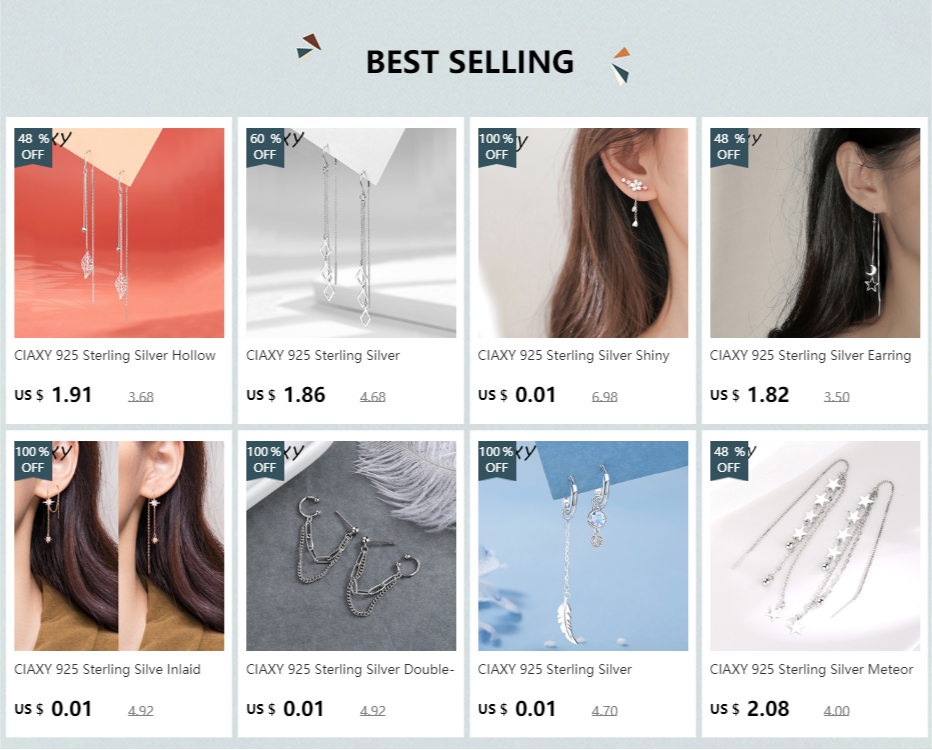This screenshot has width=932, height=750.
Task: Open CIAXY 925 Sterling Silver Meteor link
Action: click(x=811, y=669)
